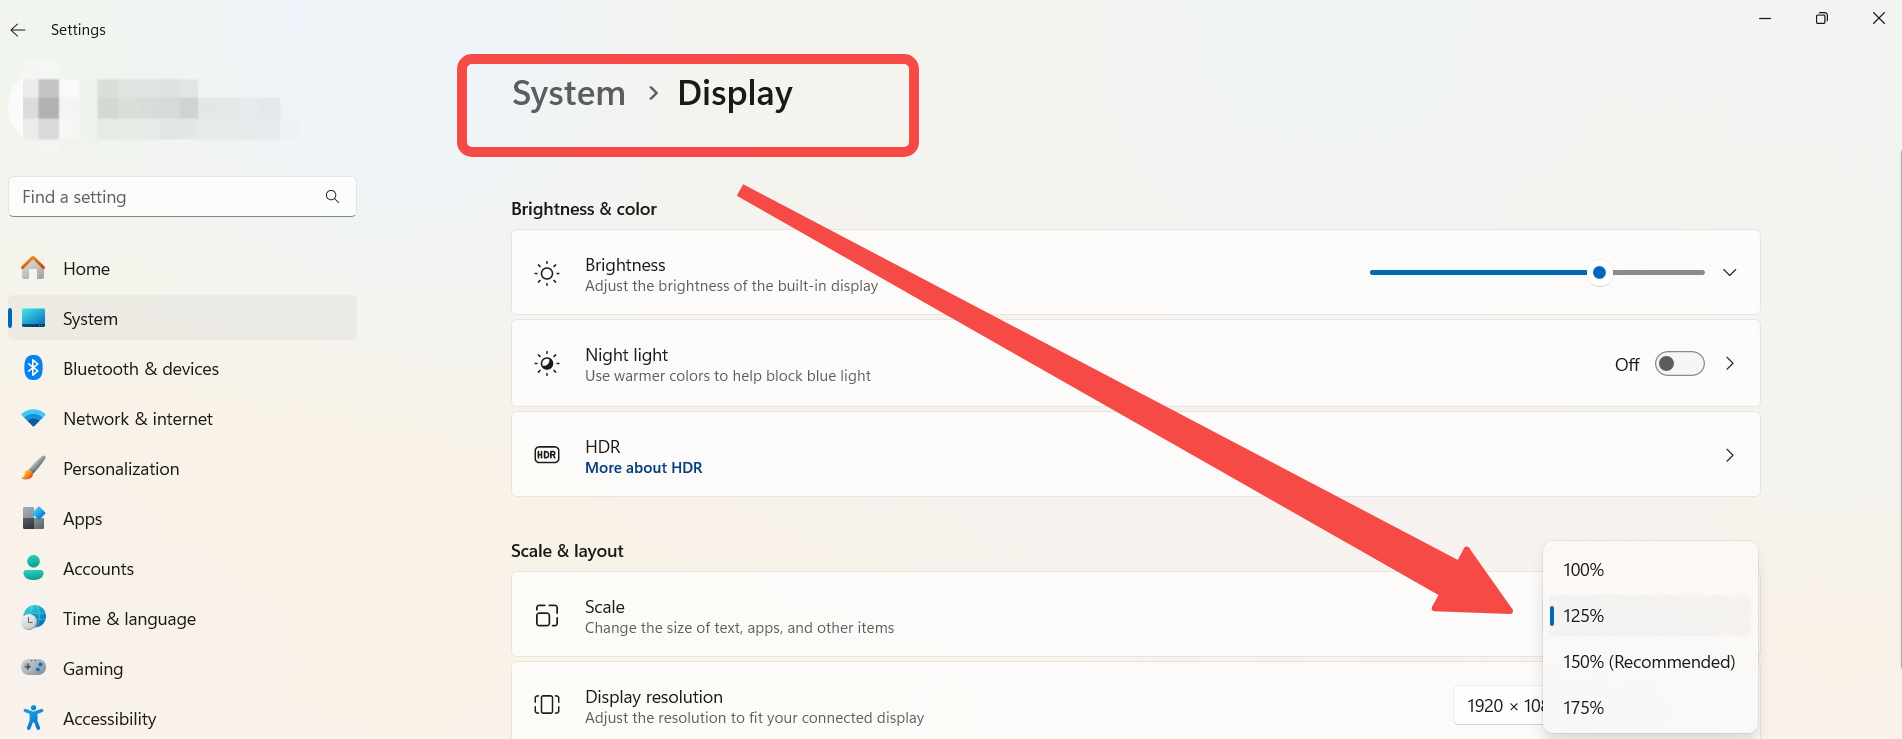1902x739 pixels.
Task: Click the search magnifier icon
Action: pyautogui.click(x=332, y=196)
